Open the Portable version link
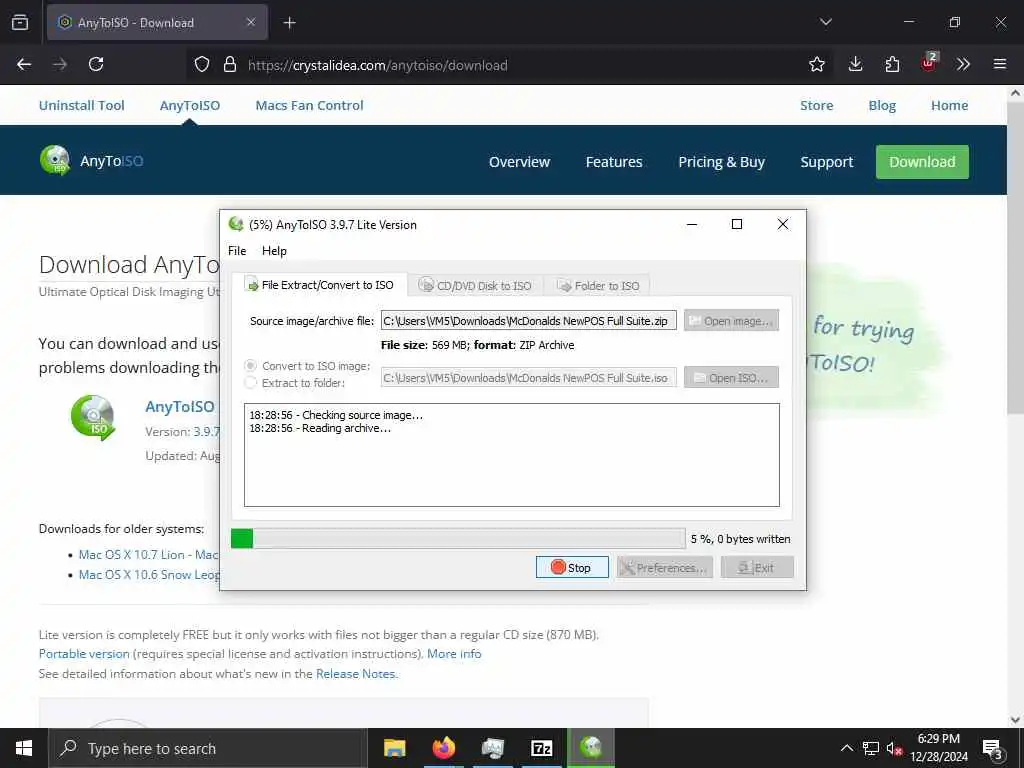The height and width of the screenshot is (768, 1024). coord(84,654)
